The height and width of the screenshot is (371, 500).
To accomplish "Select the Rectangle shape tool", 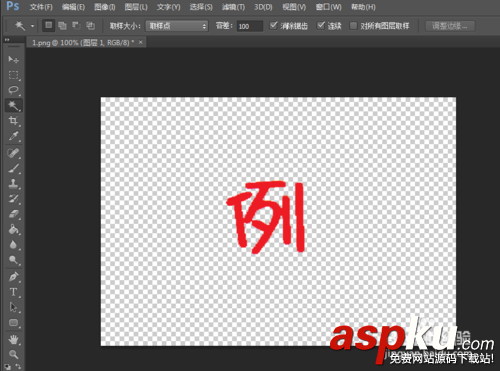I will pyautogui.click(x=13, y=323).
